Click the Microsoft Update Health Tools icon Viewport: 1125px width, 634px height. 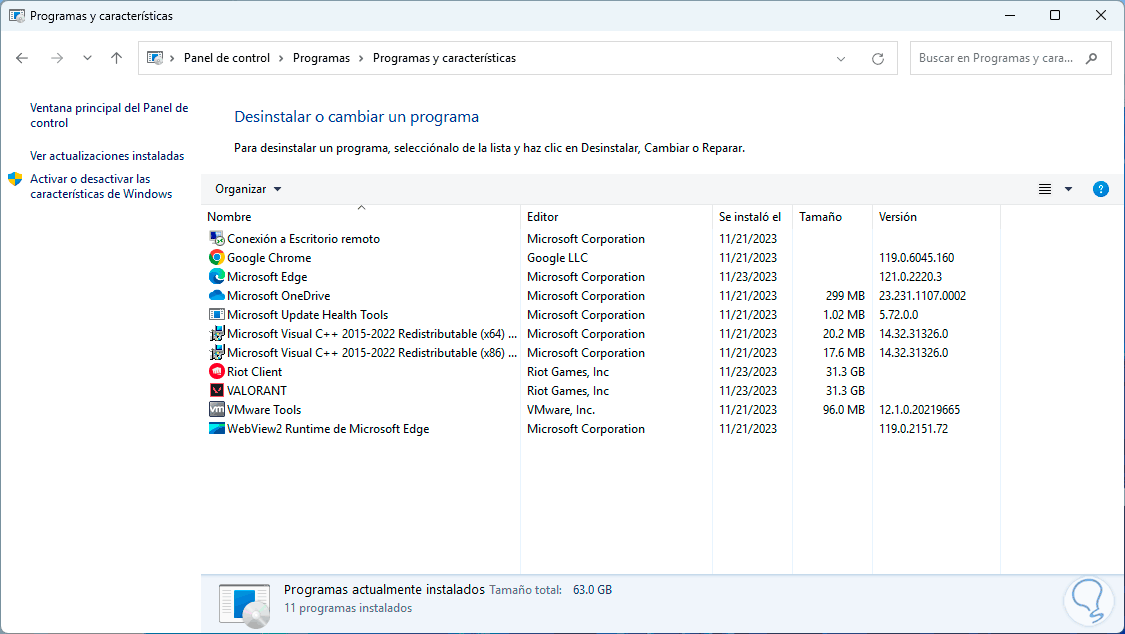[217, 315]
